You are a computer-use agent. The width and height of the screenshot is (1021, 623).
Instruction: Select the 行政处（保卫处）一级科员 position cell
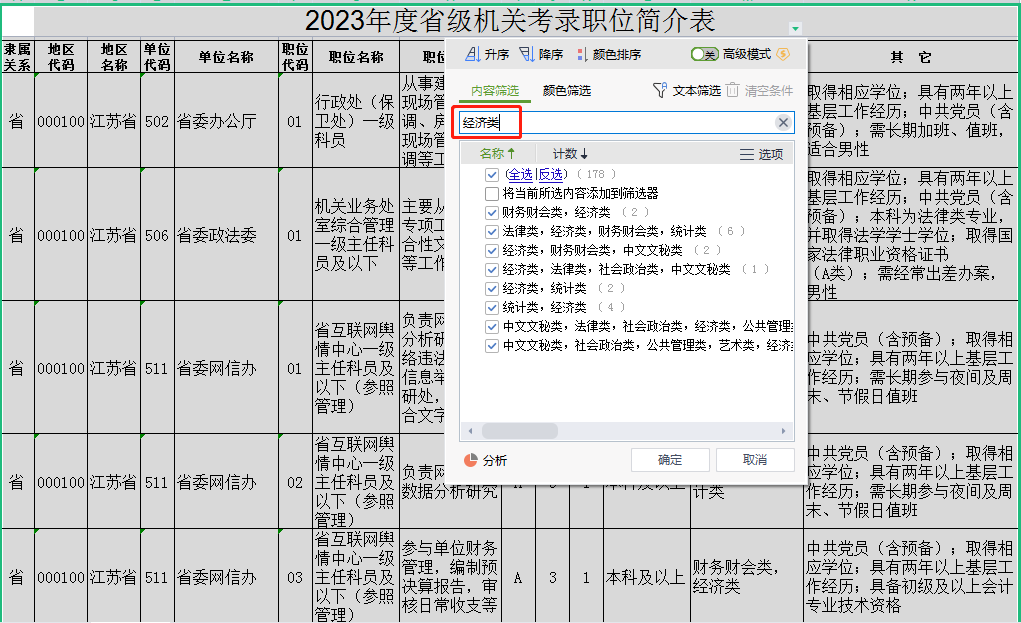point(356,121)
